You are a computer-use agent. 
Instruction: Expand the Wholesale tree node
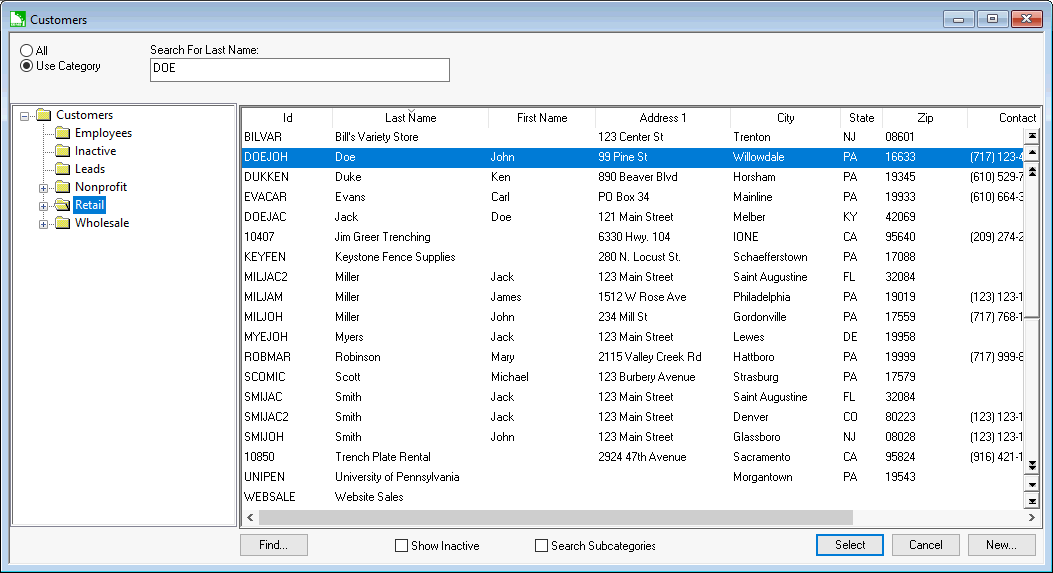pos(44,224)
